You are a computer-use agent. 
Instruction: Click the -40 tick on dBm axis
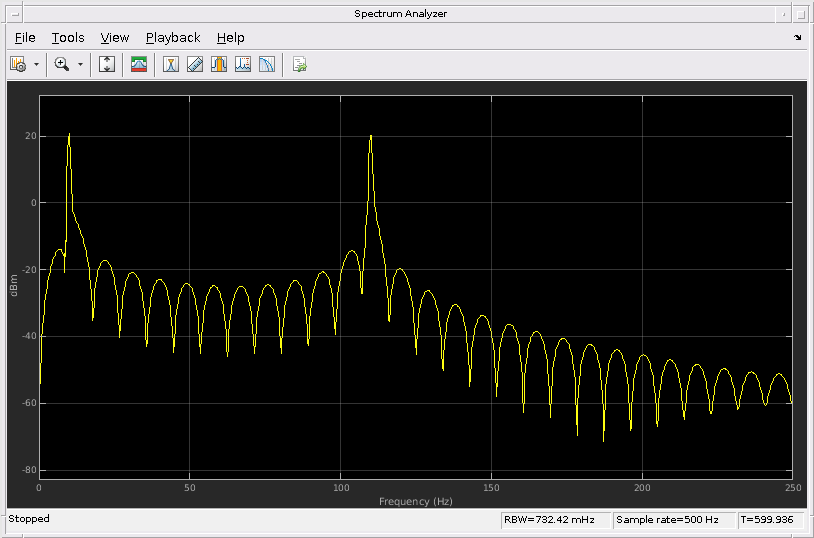click(29, 336)
